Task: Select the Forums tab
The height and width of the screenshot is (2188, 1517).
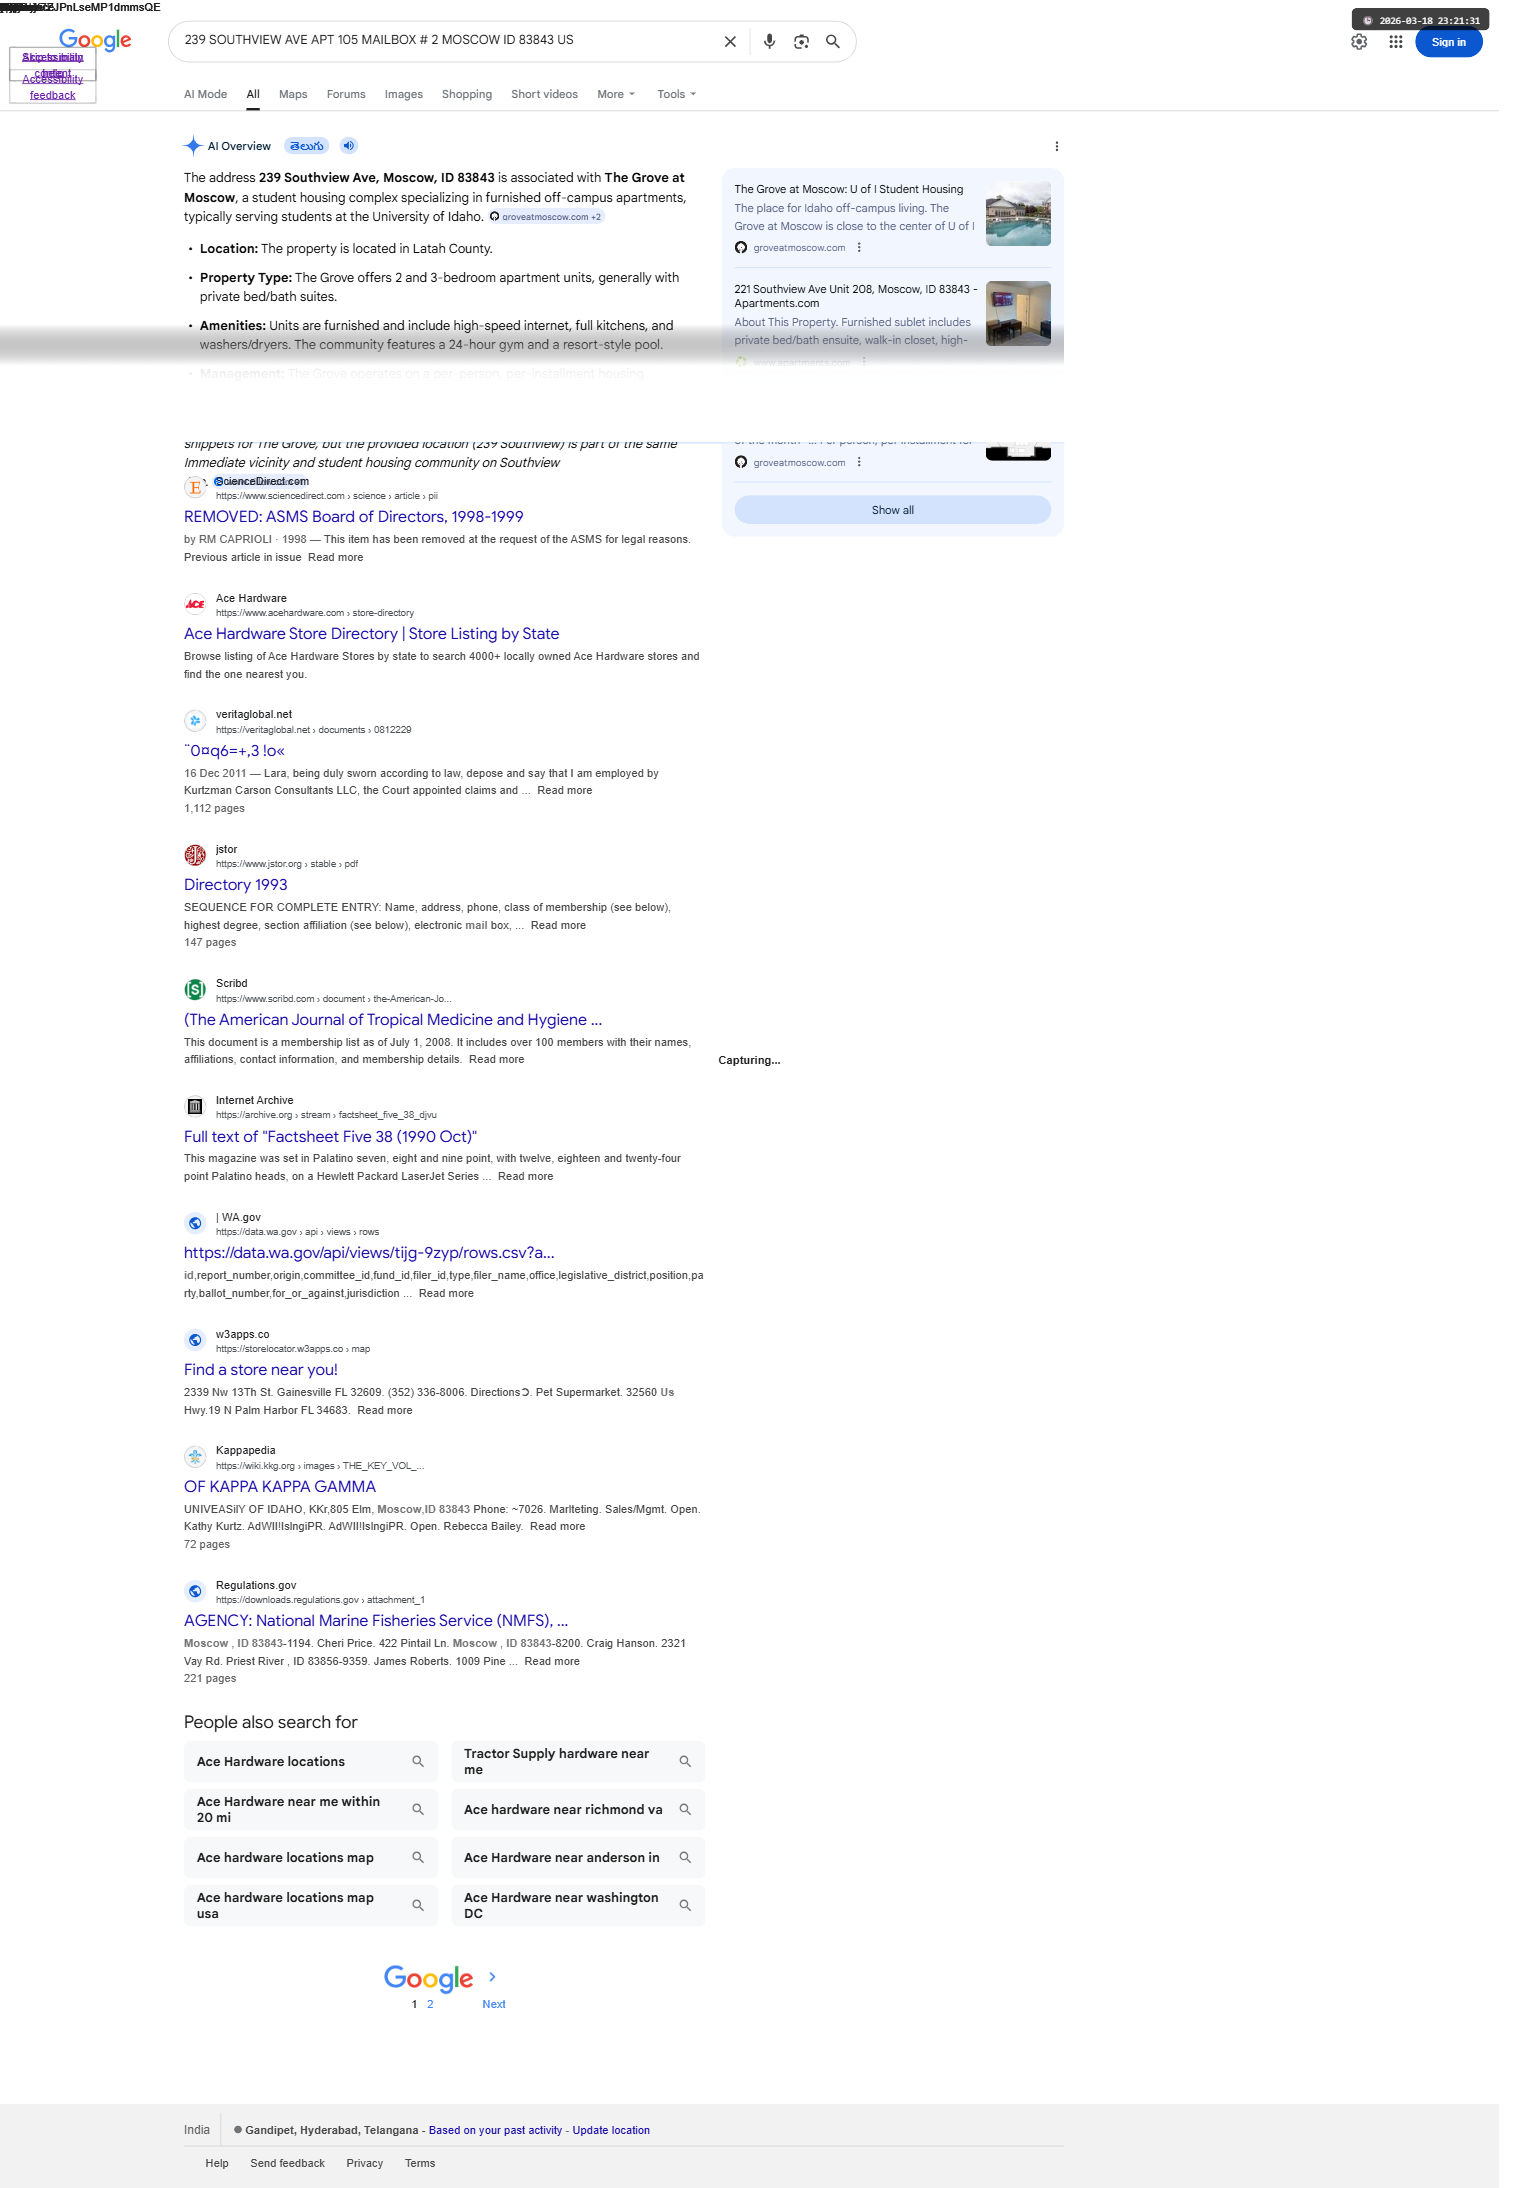Action: pos(346,94)
